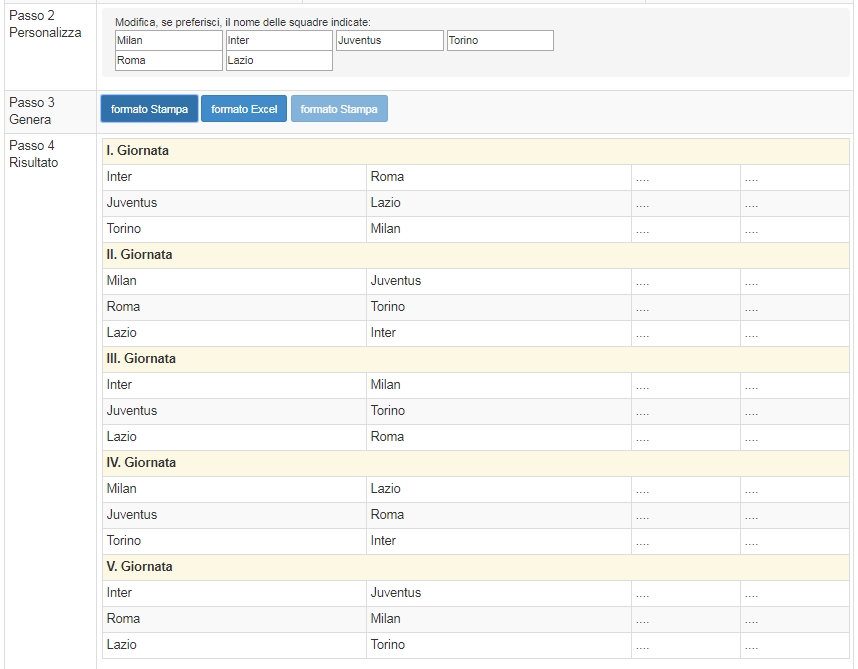Select the IV. Giornata header row
The height and width of the screenshot is (669, 858).
[x=476, y=463]
